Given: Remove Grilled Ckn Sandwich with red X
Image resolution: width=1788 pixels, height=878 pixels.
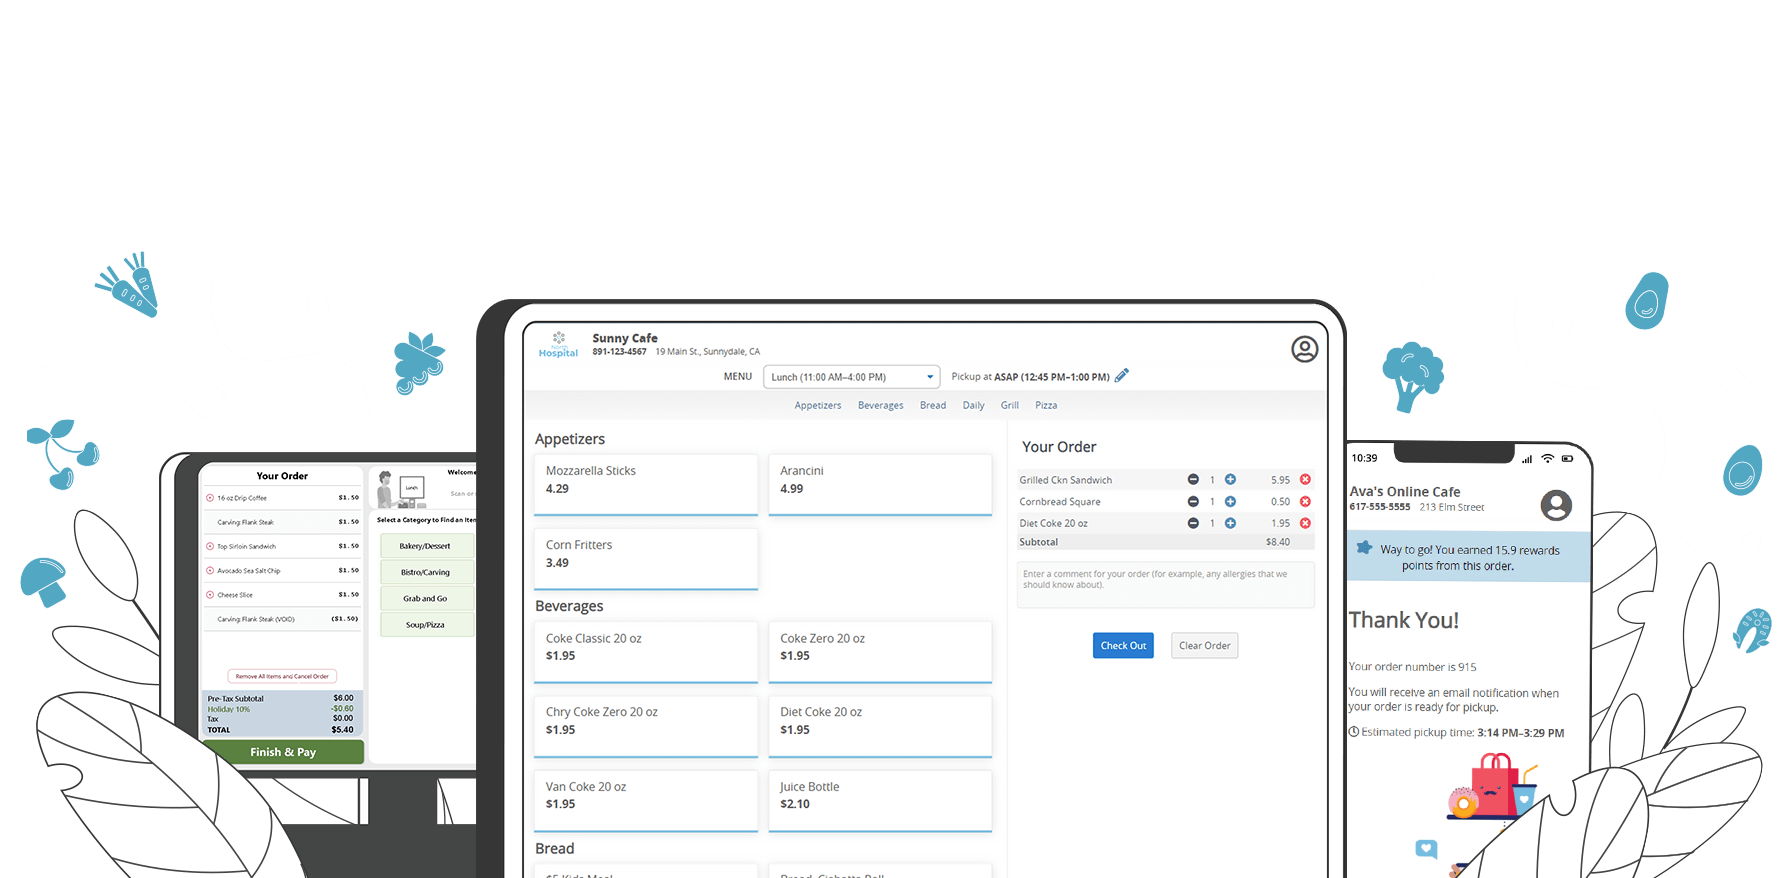Looking at the screenshot, I should 1305,480.
